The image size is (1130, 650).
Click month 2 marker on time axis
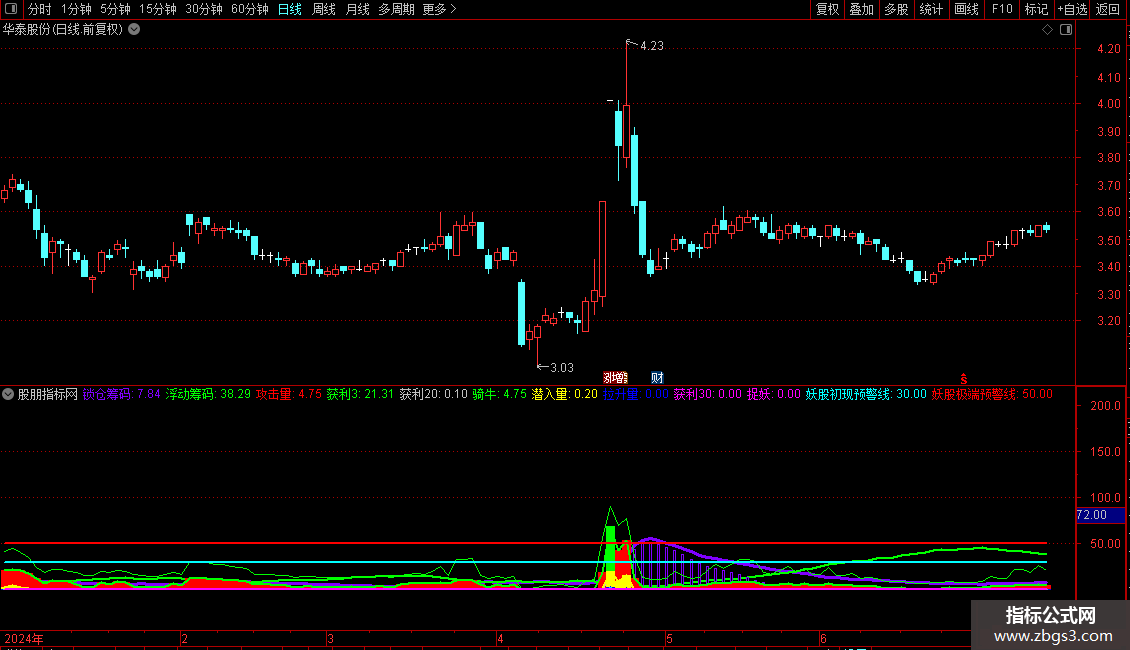184,638
